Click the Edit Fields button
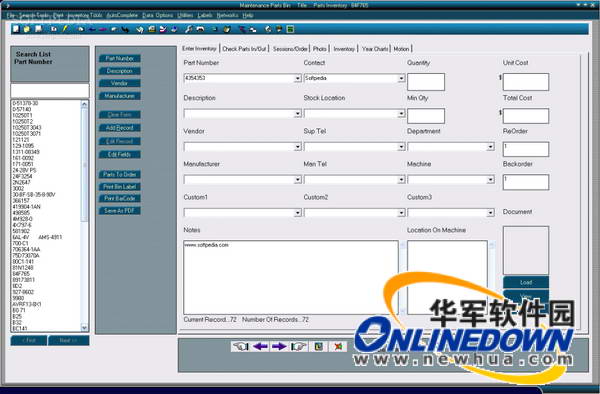The width and height of the screenshot is (600, 394). click(x=119, y=154)
